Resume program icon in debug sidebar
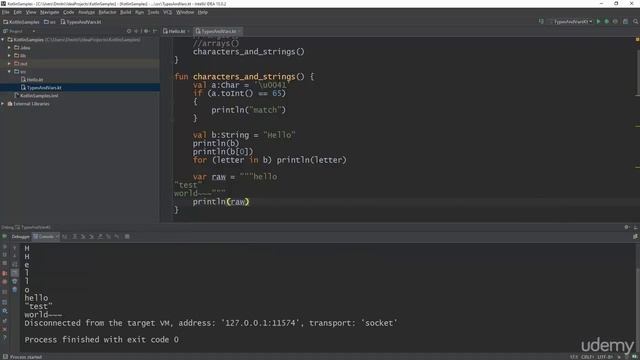Viewport: 640px width, 360px height. point(4,247)
